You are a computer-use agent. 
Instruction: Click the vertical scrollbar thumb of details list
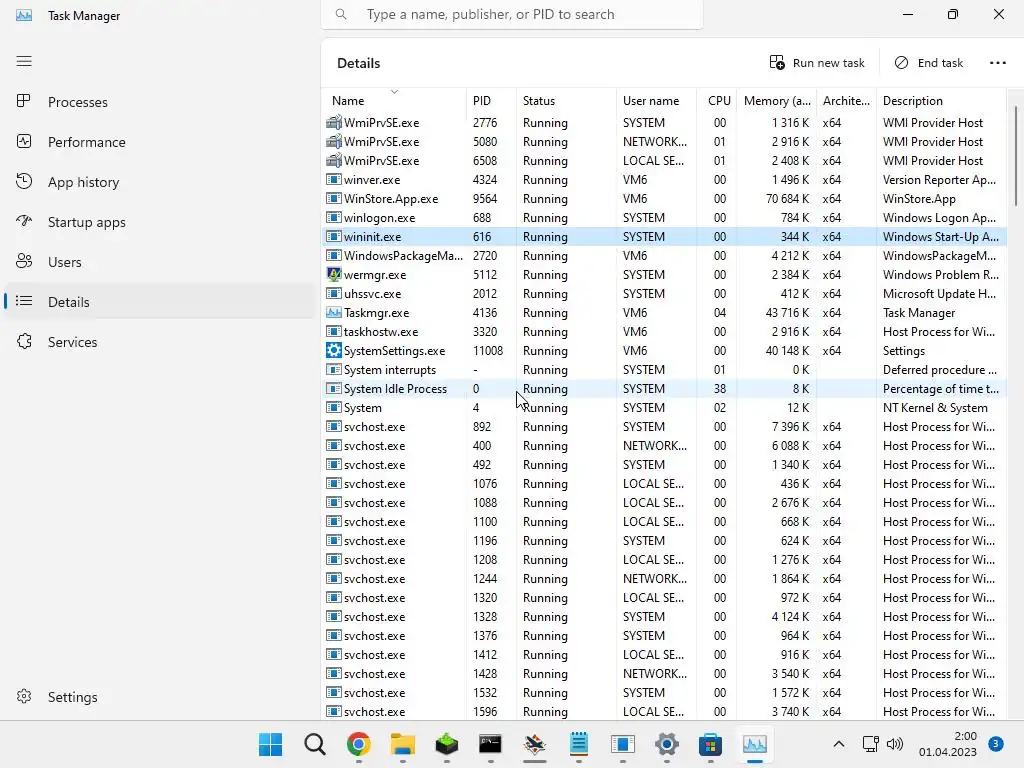click(x=1016, y=155)
